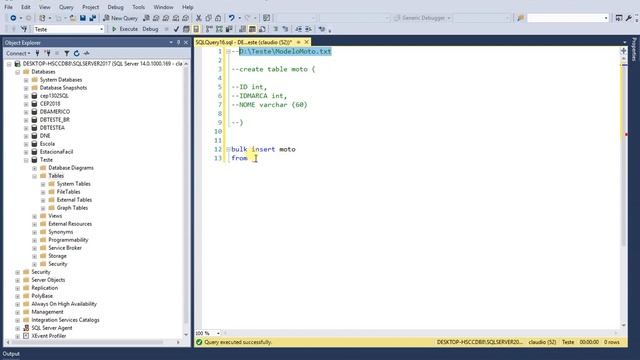Click the New Query toolbar button

tap(120, 18)
